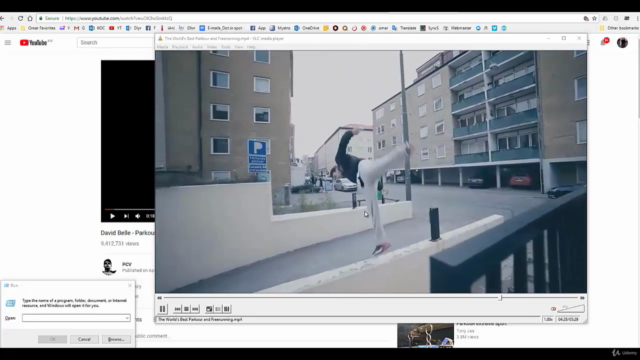The height and width of the screenshot is (360, 640).
Task: Play the YouTube video
Action: (x=112, y=216)
